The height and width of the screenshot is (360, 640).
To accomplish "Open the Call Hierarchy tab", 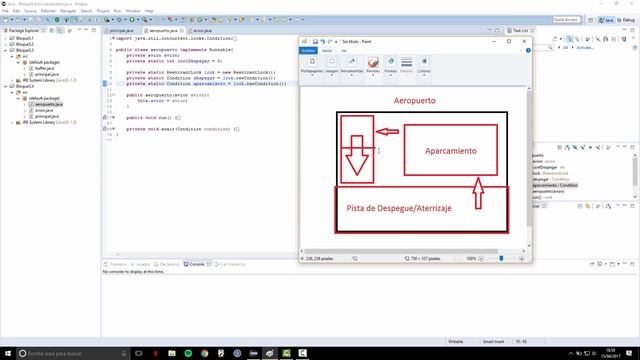I will pyautogui.click(x=231, y=264).
